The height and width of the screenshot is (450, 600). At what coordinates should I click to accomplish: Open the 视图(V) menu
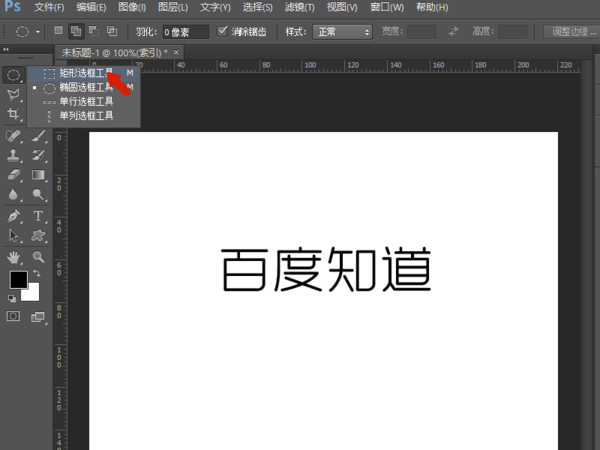point(342,7)
